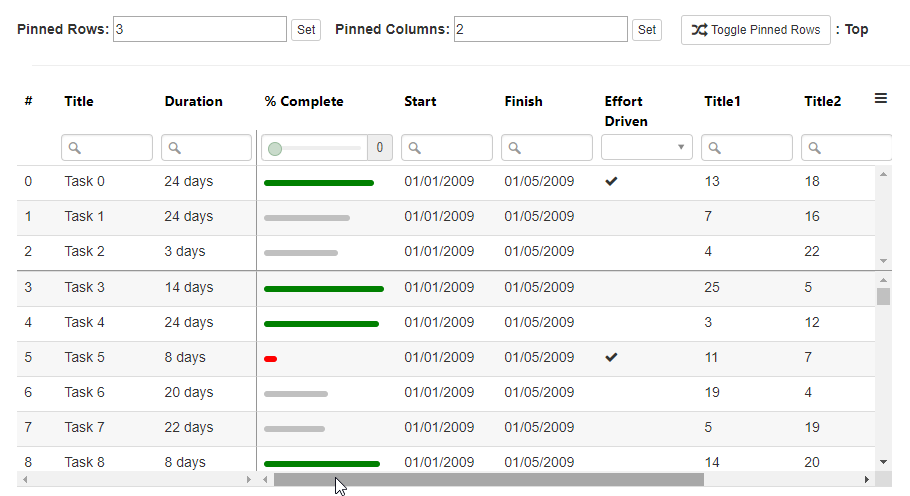
Task: Open the grid hamburger menu icon
Action: pyautogui.click(x=880, y=99)
